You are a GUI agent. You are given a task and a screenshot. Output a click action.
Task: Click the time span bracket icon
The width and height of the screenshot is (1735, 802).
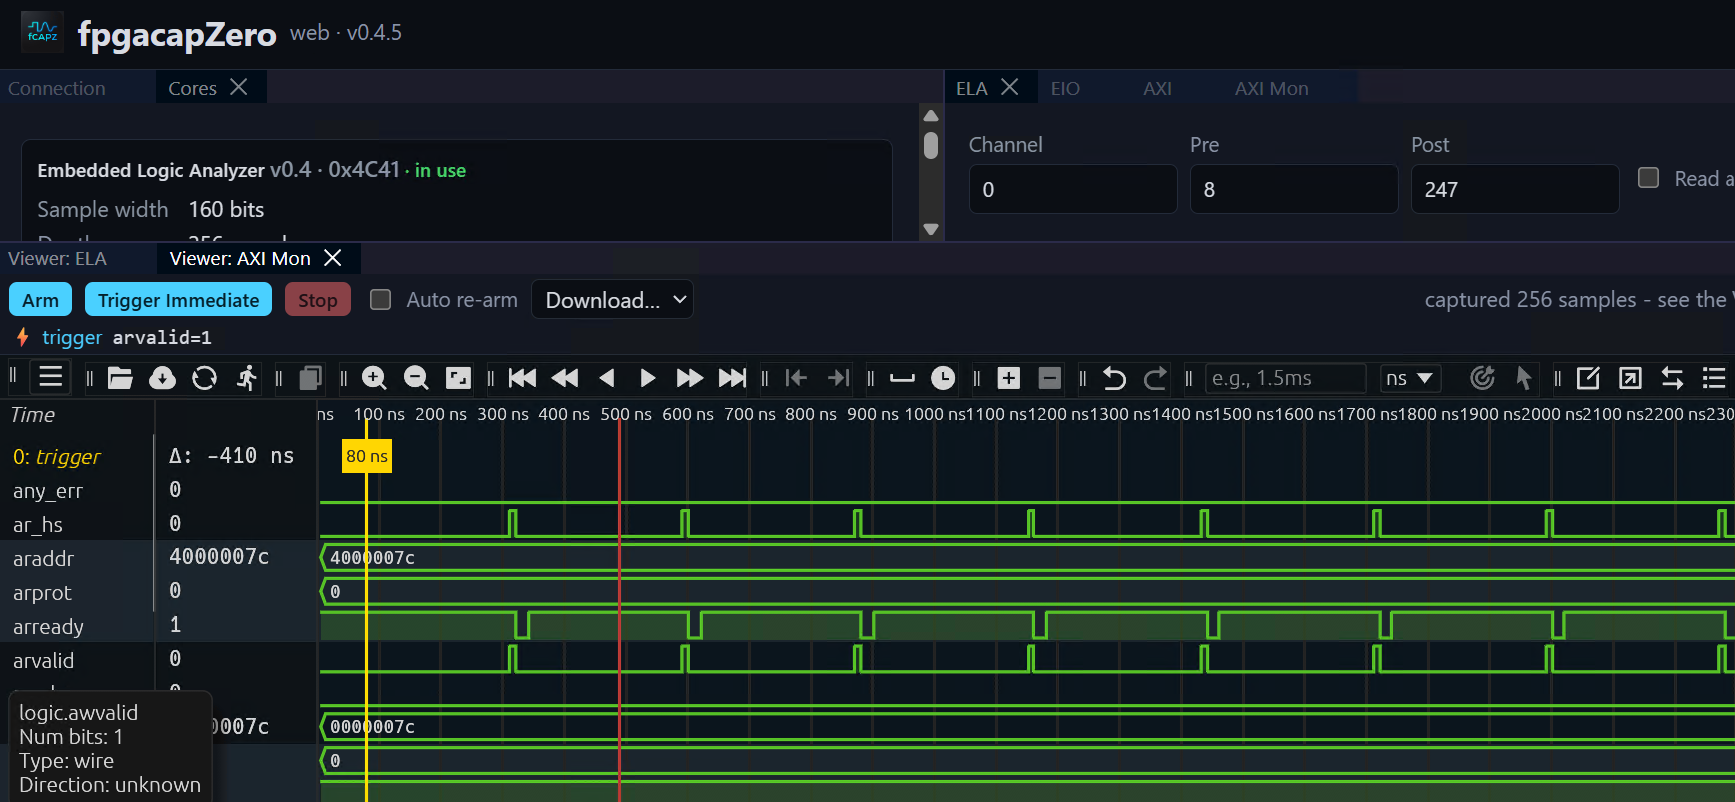902,378
